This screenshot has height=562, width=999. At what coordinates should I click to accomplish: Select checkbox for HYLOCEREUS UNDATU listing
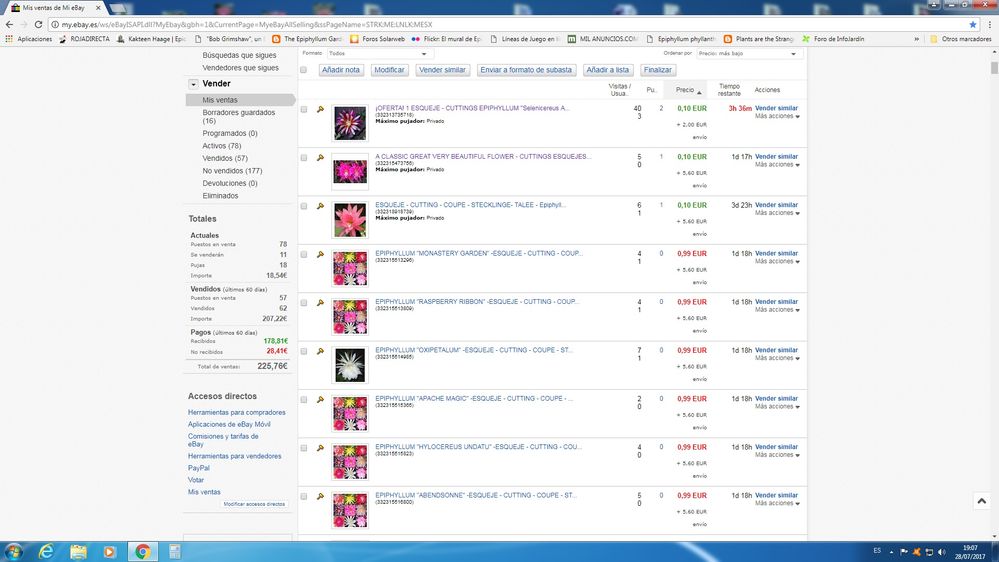tap(304, 449)
